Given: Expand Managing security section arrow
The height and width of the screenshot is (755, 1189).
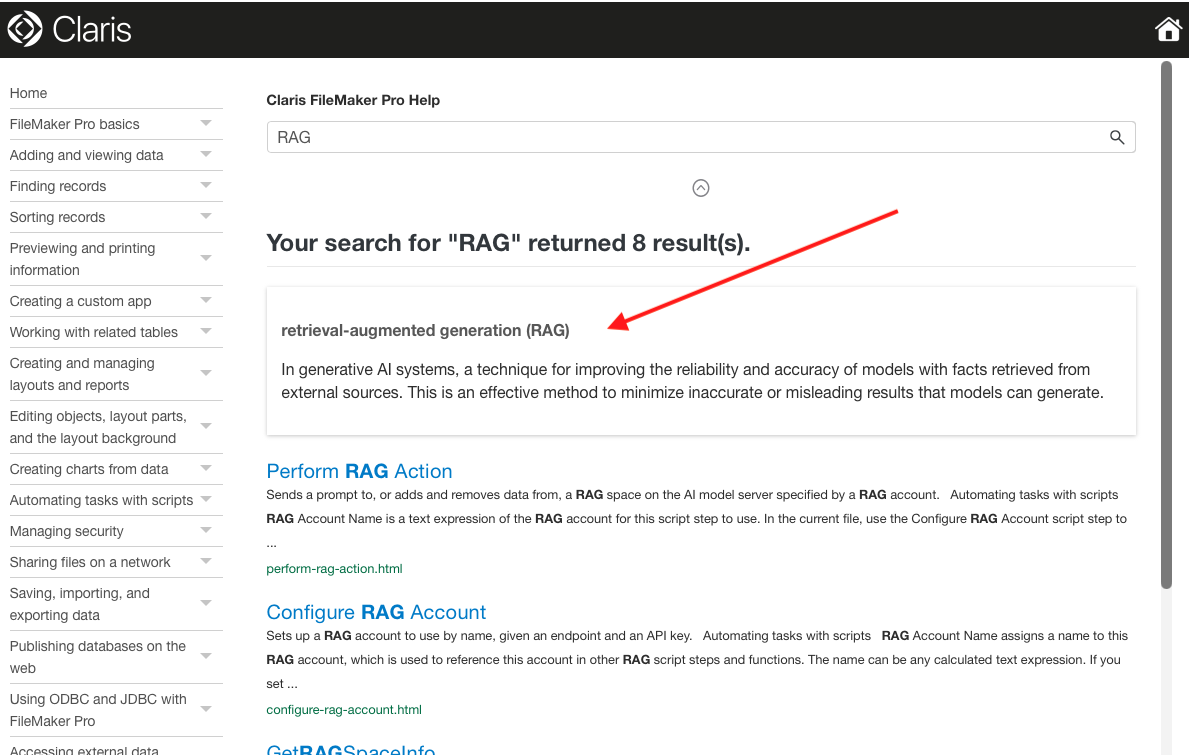Looking at the screenshot, I should tap(206, 531).
